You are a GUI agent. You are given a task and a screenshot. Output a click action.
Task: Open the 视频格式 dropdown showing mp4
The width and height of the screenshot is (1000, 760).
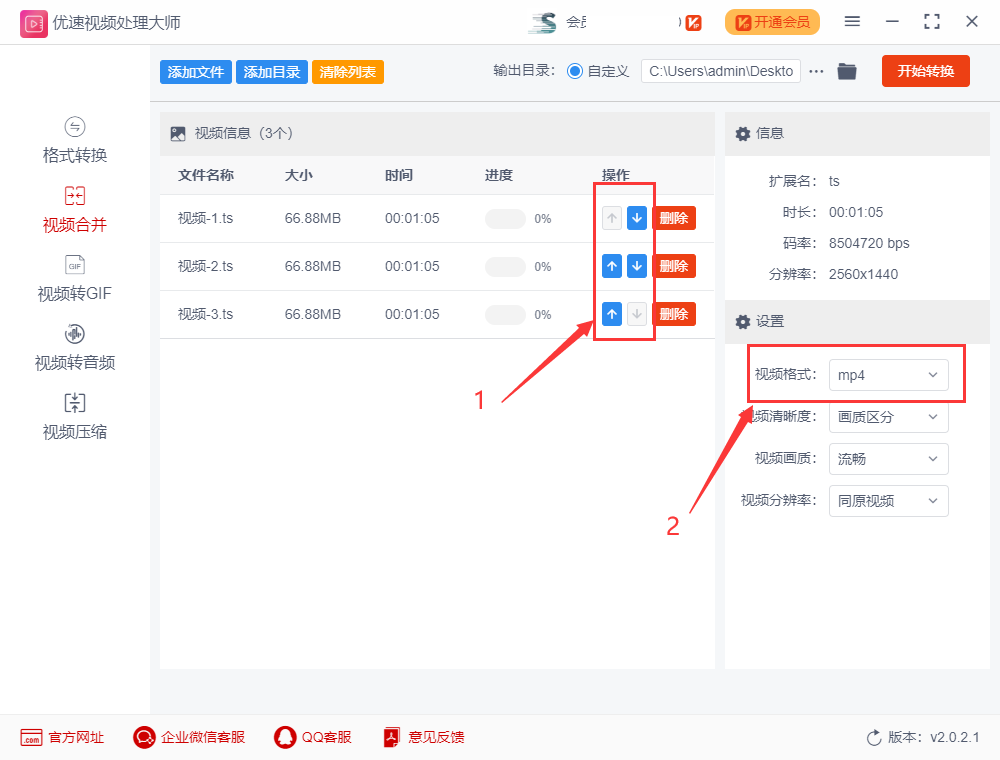(x=888, y=375)
